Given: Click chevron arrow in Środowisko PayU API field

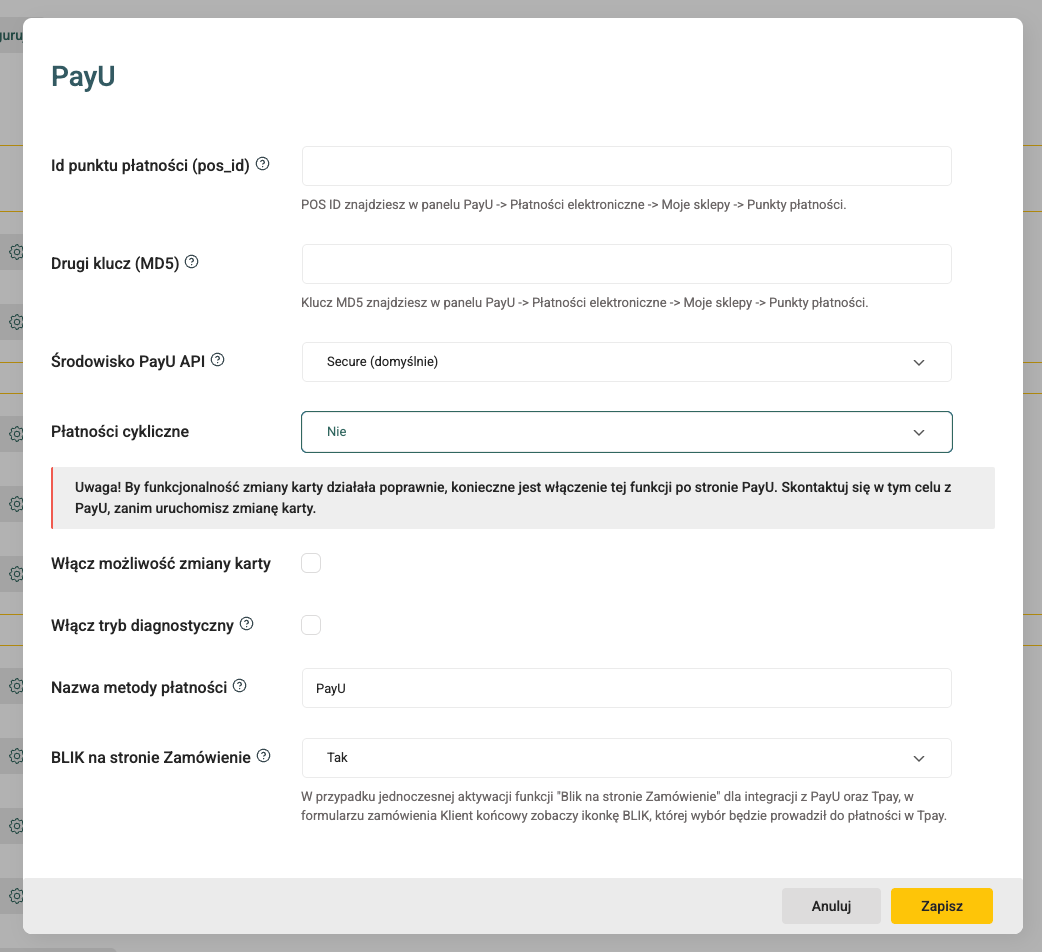Looking at the screenshot, I should coord(919,362).
